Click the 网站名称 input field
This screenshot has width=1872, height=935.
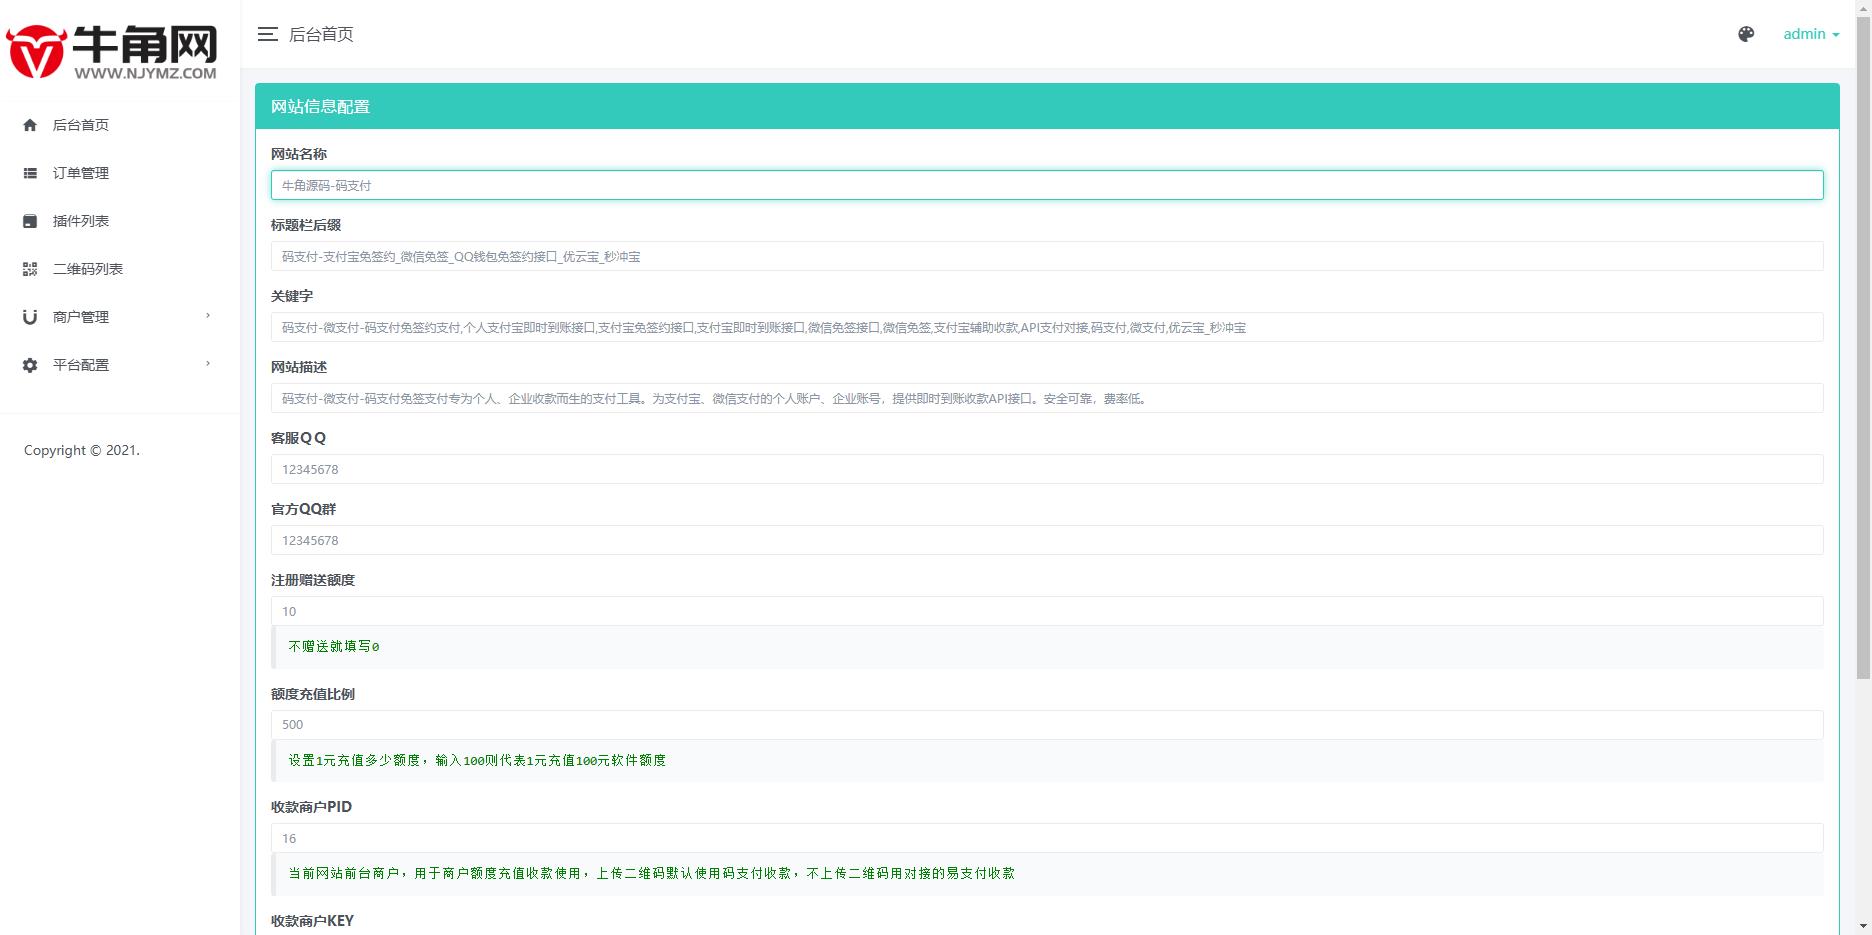[x=1047, y=185]
